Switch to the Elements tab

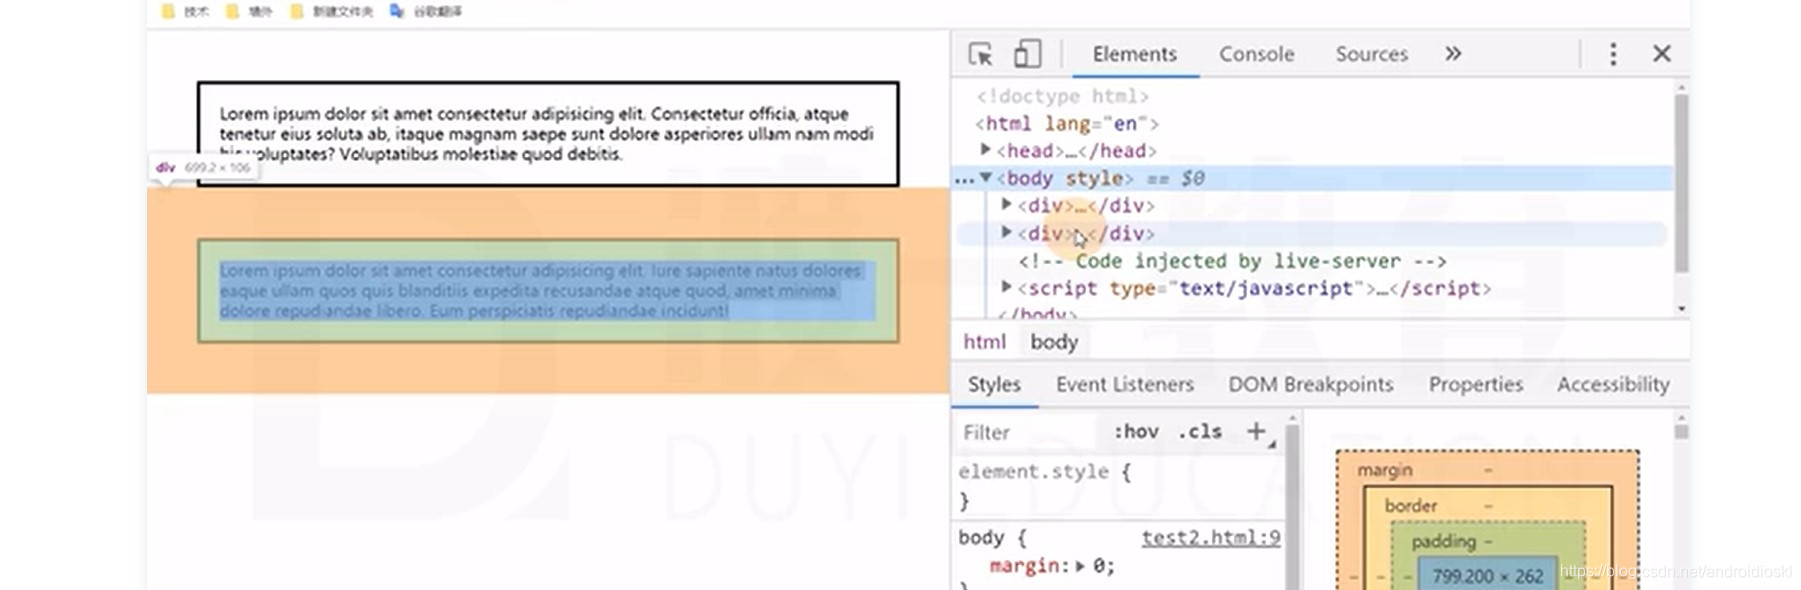[1135, 54]
